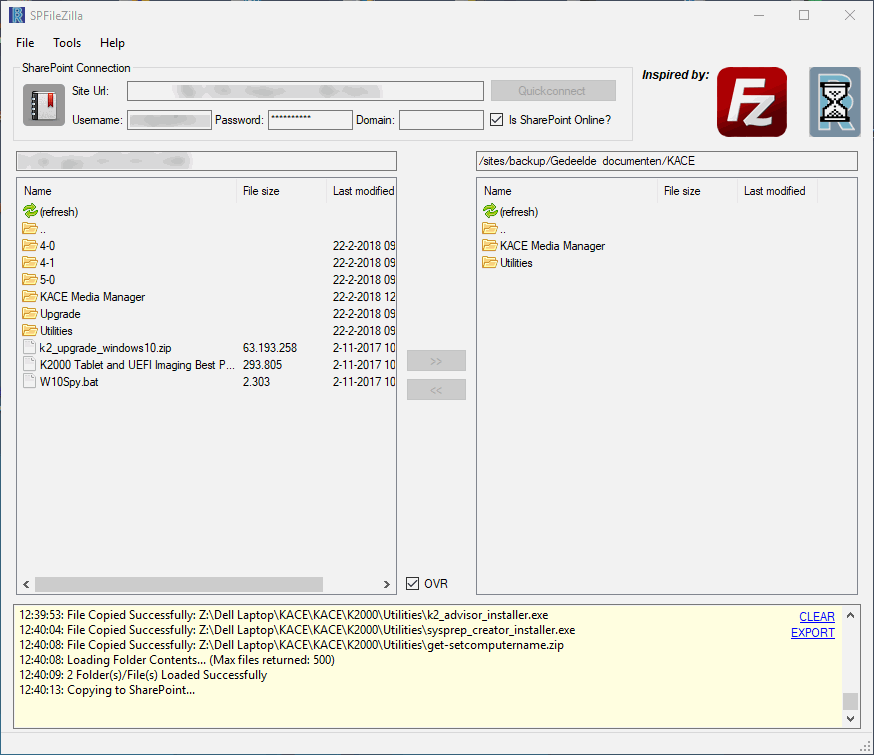Image resolution: width=874 pixels, height=755 pixels.
Task: Click the EXPORT link in the log panel
Action: tap(812, 632)
